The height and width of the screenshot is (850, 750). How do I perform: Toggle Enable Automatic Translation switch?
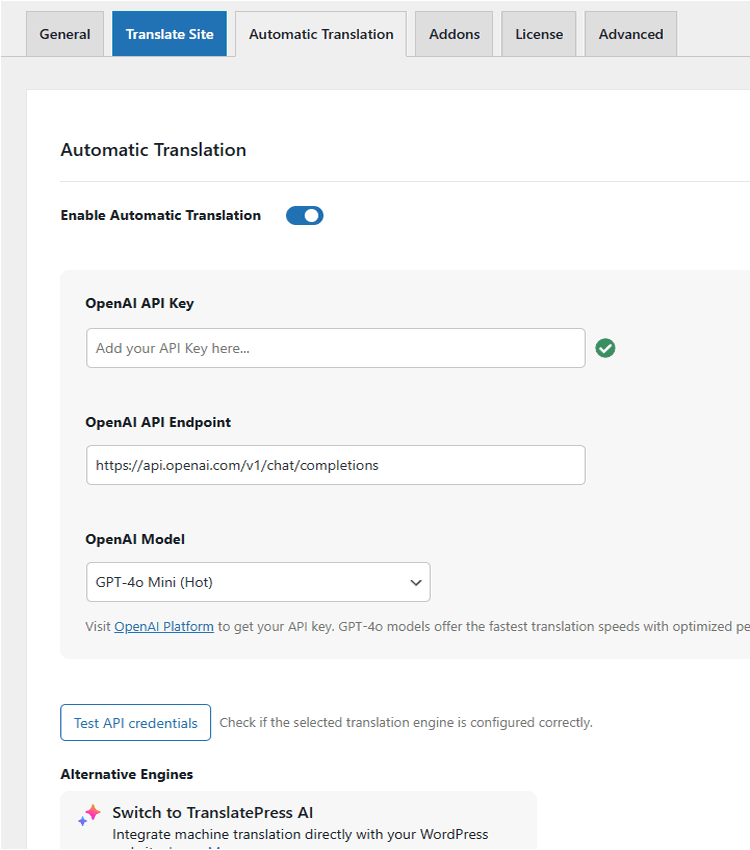coord(305,215)
